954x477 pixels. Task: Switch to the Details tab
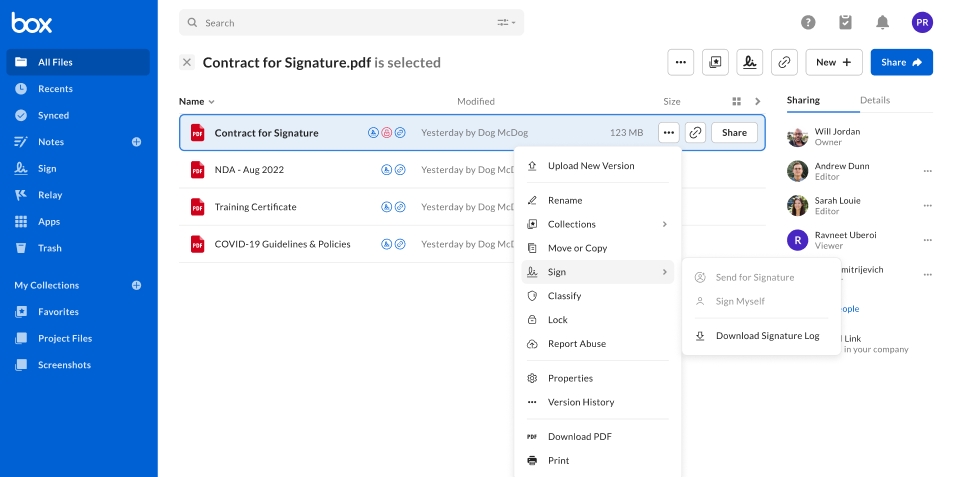click(874, 100)
